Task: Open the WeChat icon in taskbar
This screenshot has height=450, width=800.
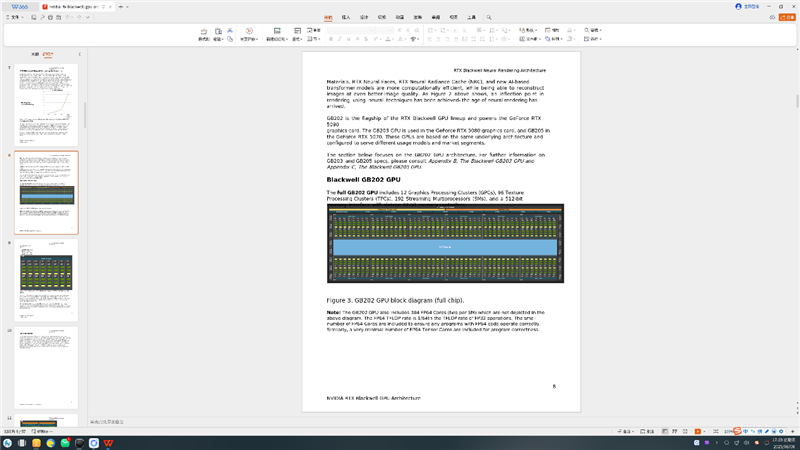Action: tap(65, 443)
